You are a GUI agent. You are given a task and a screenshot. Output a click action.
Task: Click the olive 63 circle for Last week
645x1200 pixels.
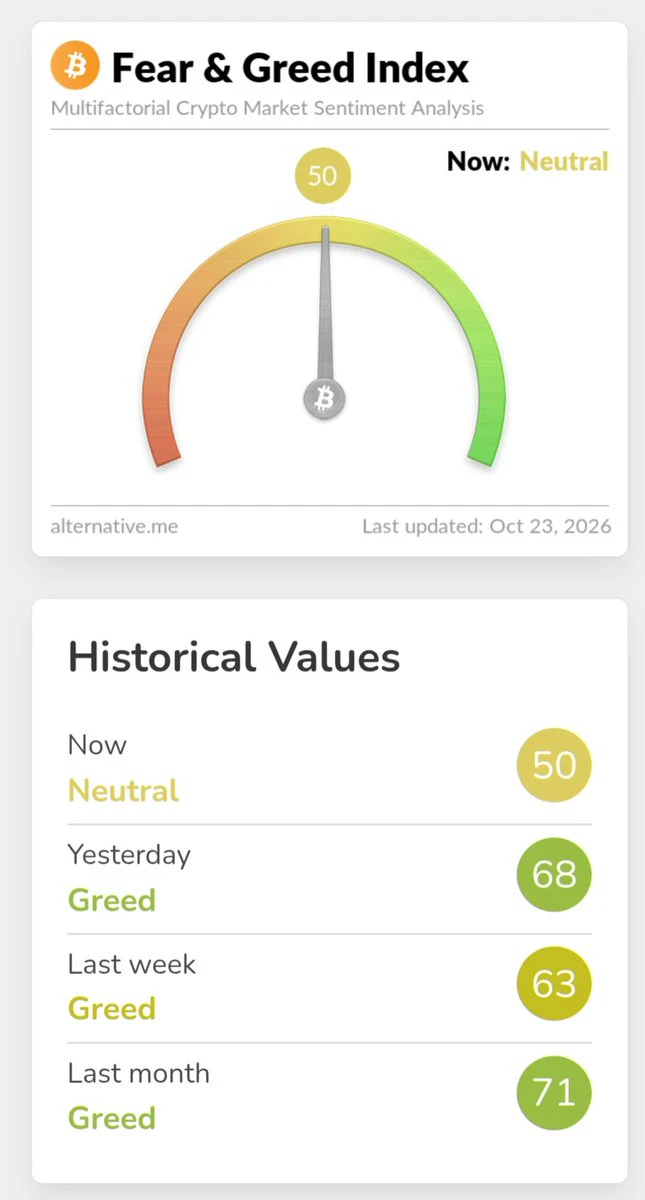click(x=554, y=984)
